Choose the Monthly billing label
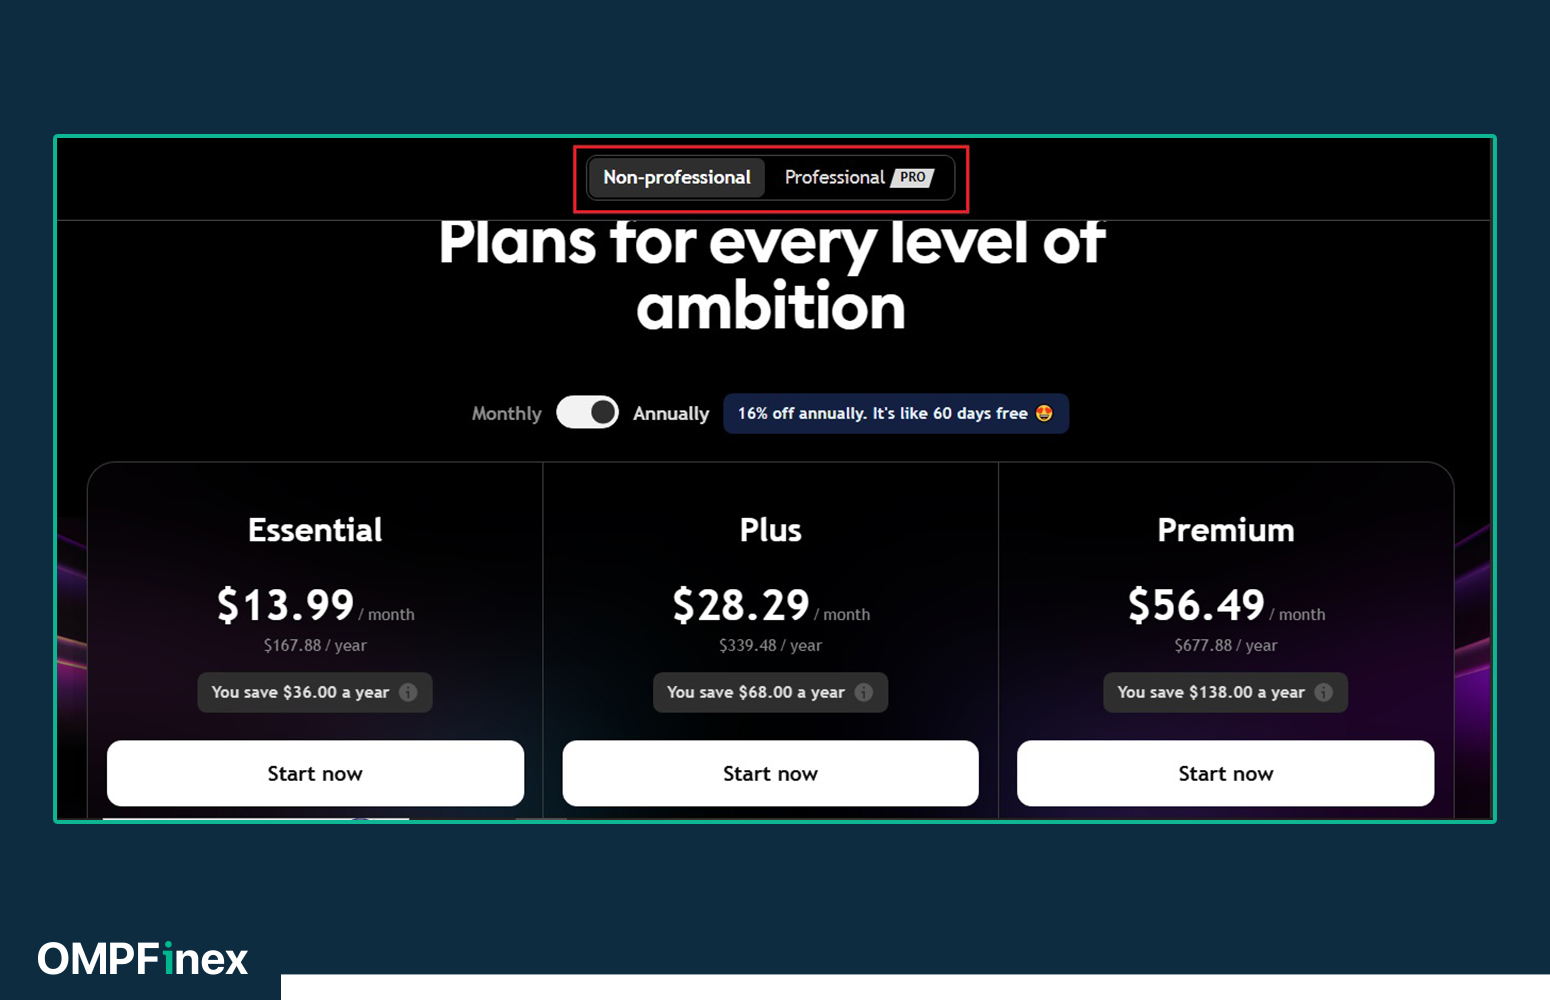This screenshot has width=1550, height=1000. coord(507,413)
